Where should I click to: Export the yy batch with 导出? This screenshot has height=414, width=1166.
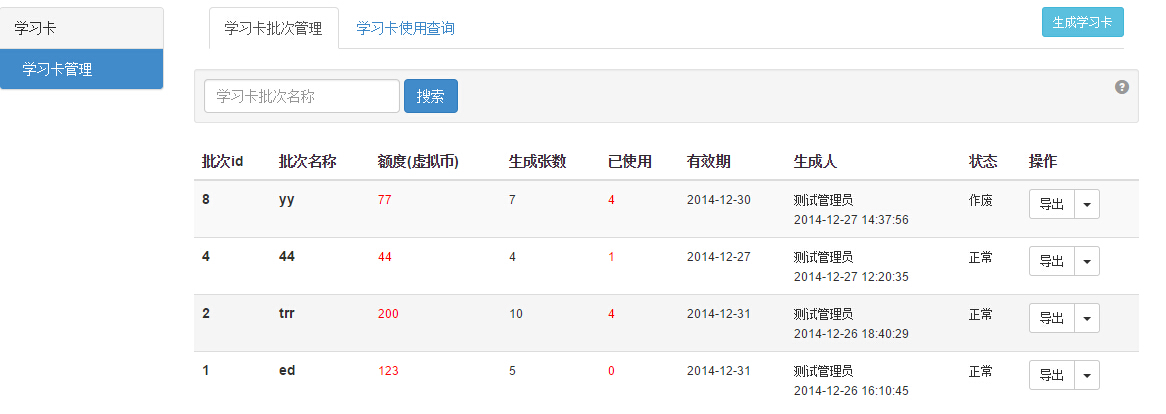tap(1051, 204)
